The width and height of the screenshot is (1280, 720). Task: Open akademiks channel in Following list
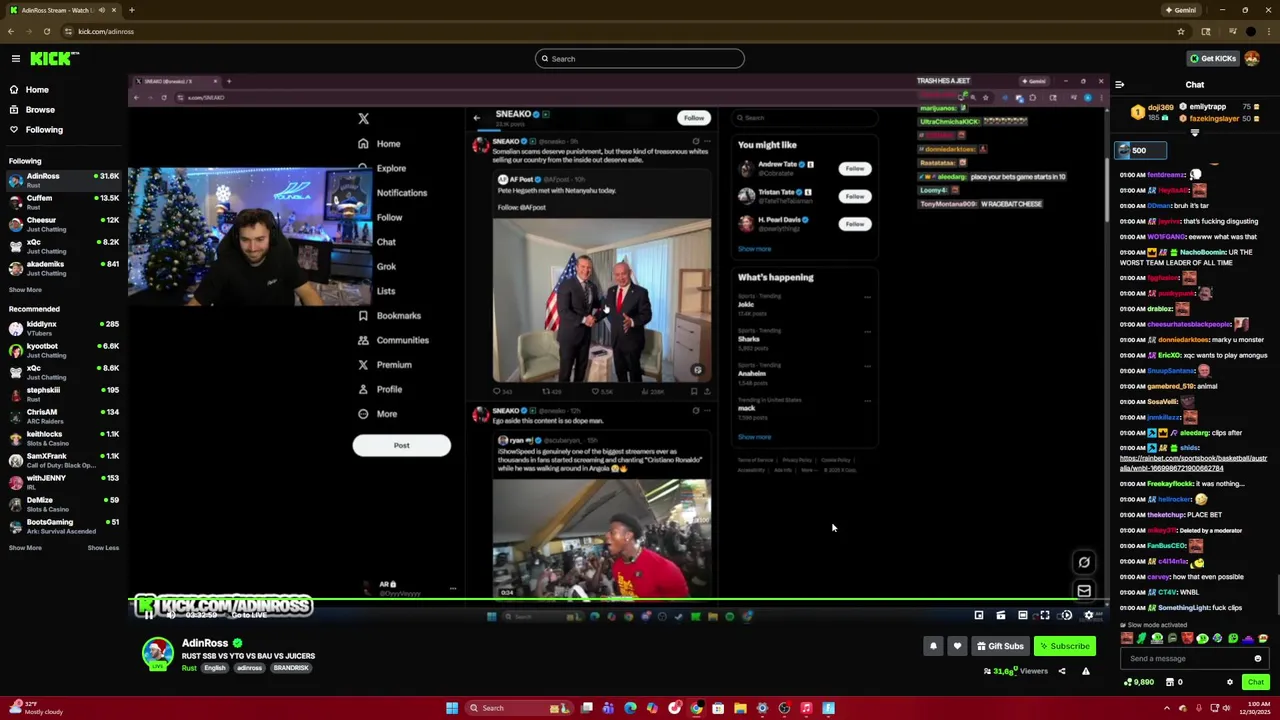pos(62,268)
